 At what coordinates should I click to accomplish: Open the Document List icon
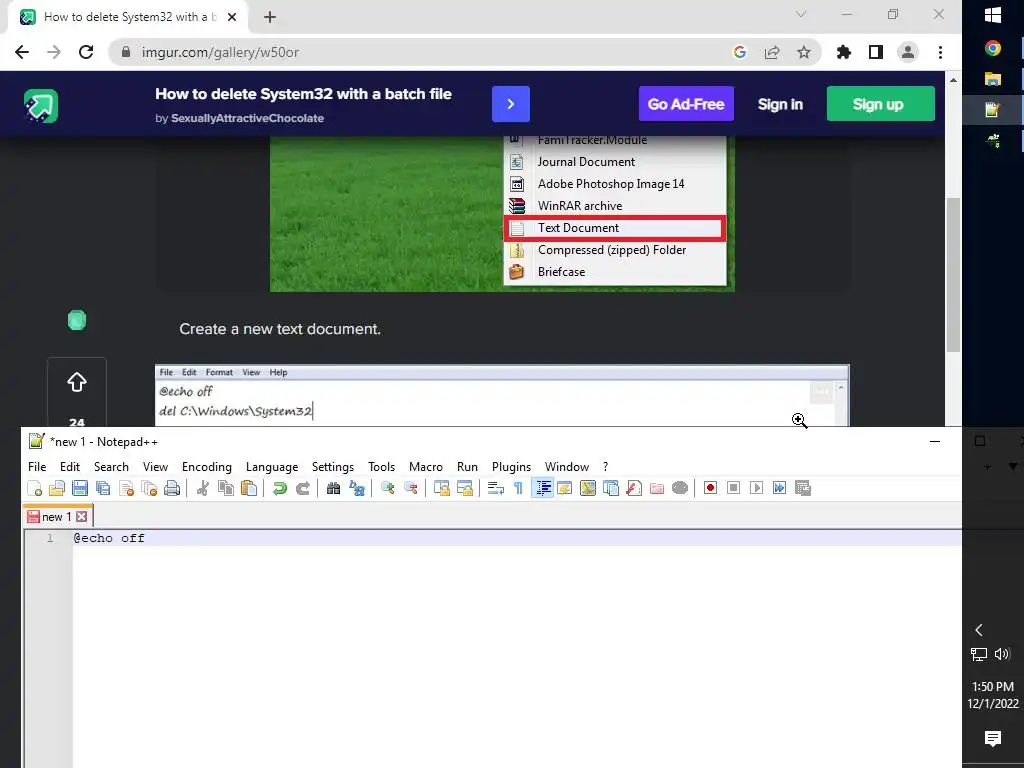pos(611,488)
